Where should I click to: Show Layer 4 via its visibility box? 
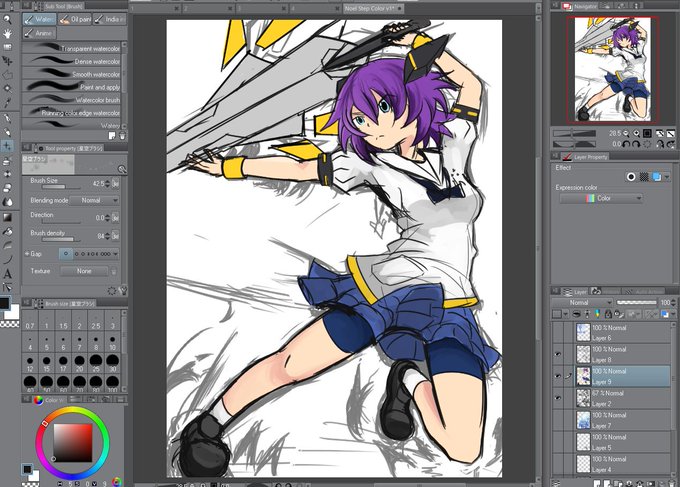tap(558, 464)
